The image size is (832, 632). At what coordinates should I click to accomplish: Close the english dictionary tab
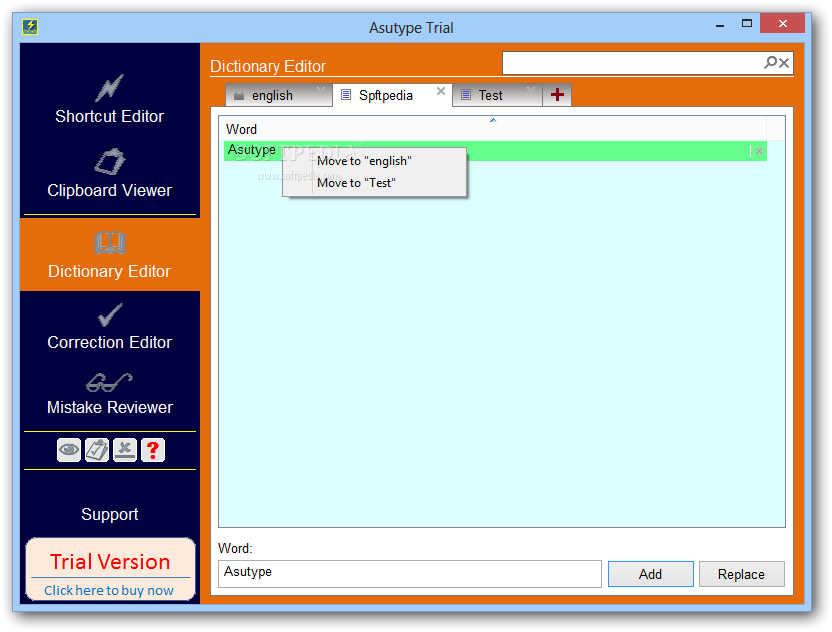320,90
